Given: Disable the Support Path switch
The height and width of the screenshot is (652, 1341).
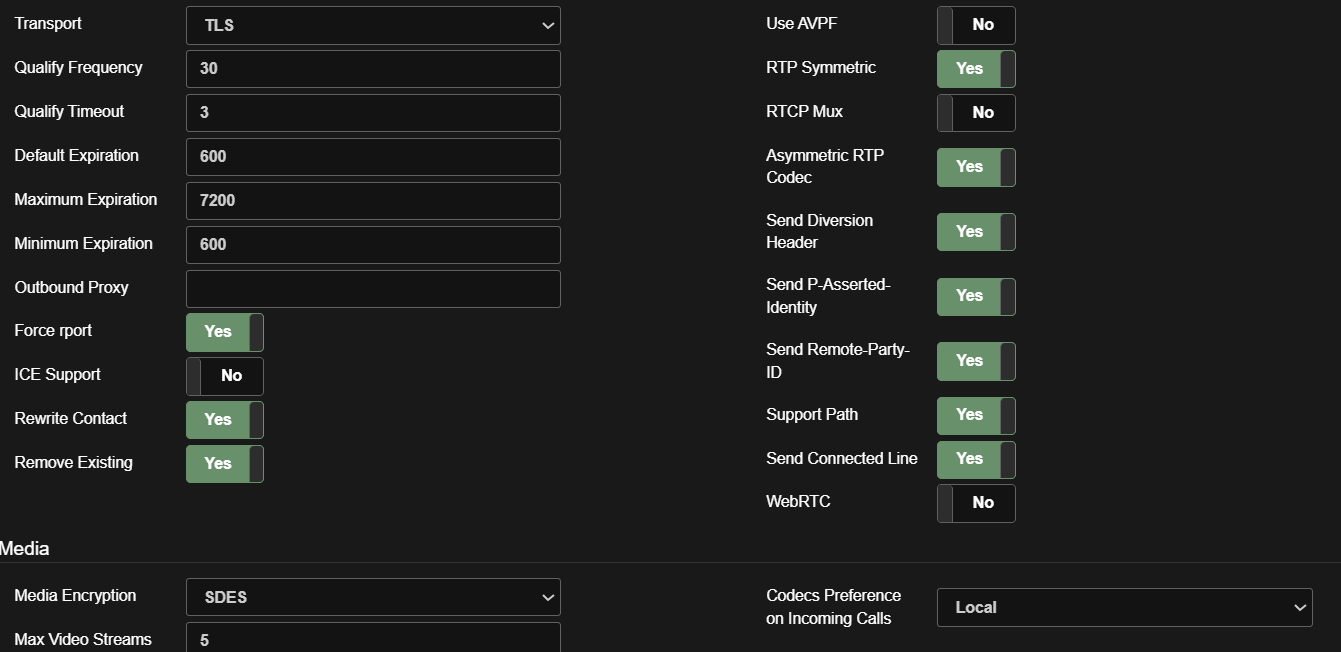Looking at the screenshot, I should 975,415.
